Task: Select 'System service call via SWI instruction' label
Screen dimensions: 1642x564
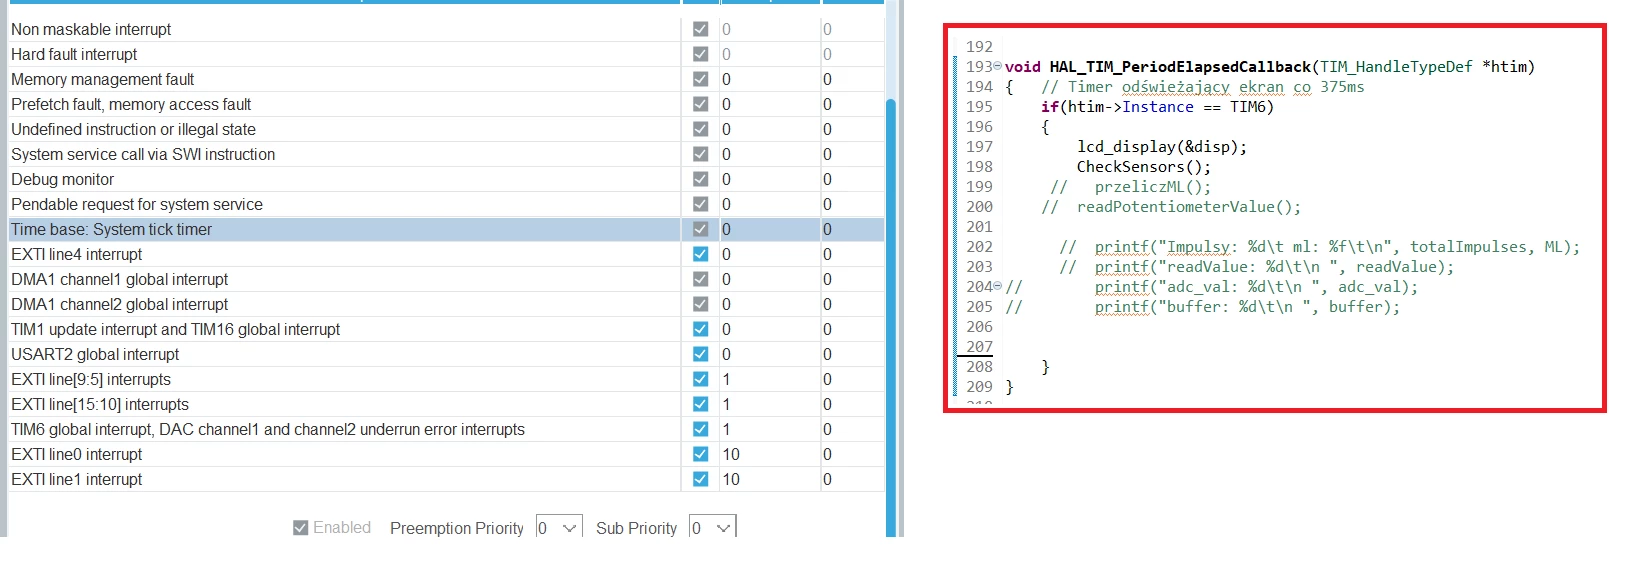Action: point(143,154)
